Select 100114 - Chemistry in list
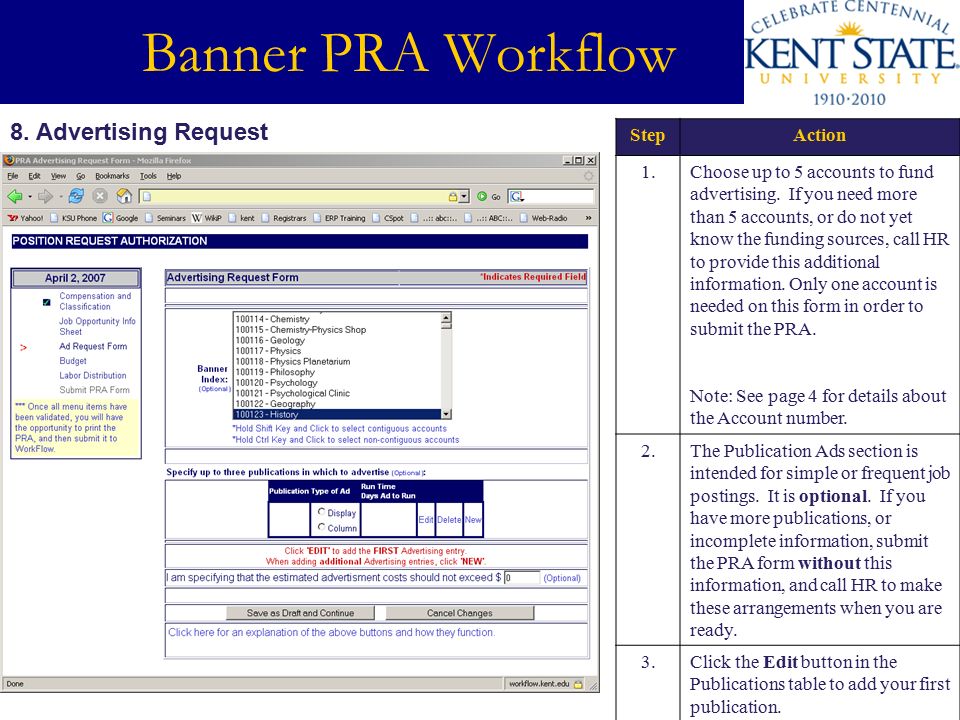The height and width of the screenshot is (720, 960). pos(337,319)
